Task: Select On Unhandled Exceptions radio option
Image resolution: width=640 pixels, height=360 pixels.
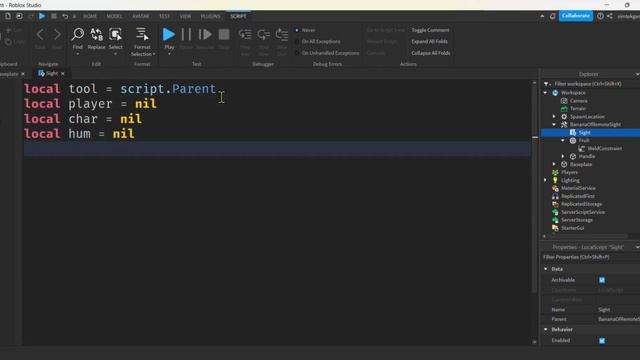Action: click(x=297, y=53)
